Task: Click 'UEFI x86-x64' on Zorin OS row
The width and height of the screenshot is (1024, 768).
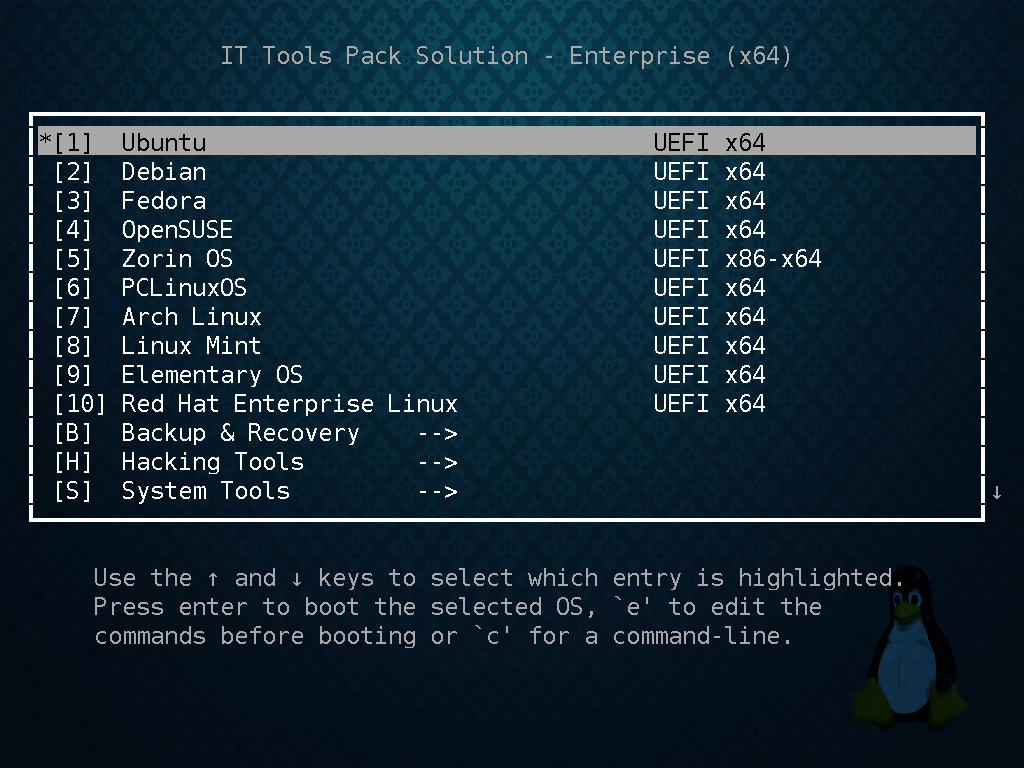Action: click(737, 259)
